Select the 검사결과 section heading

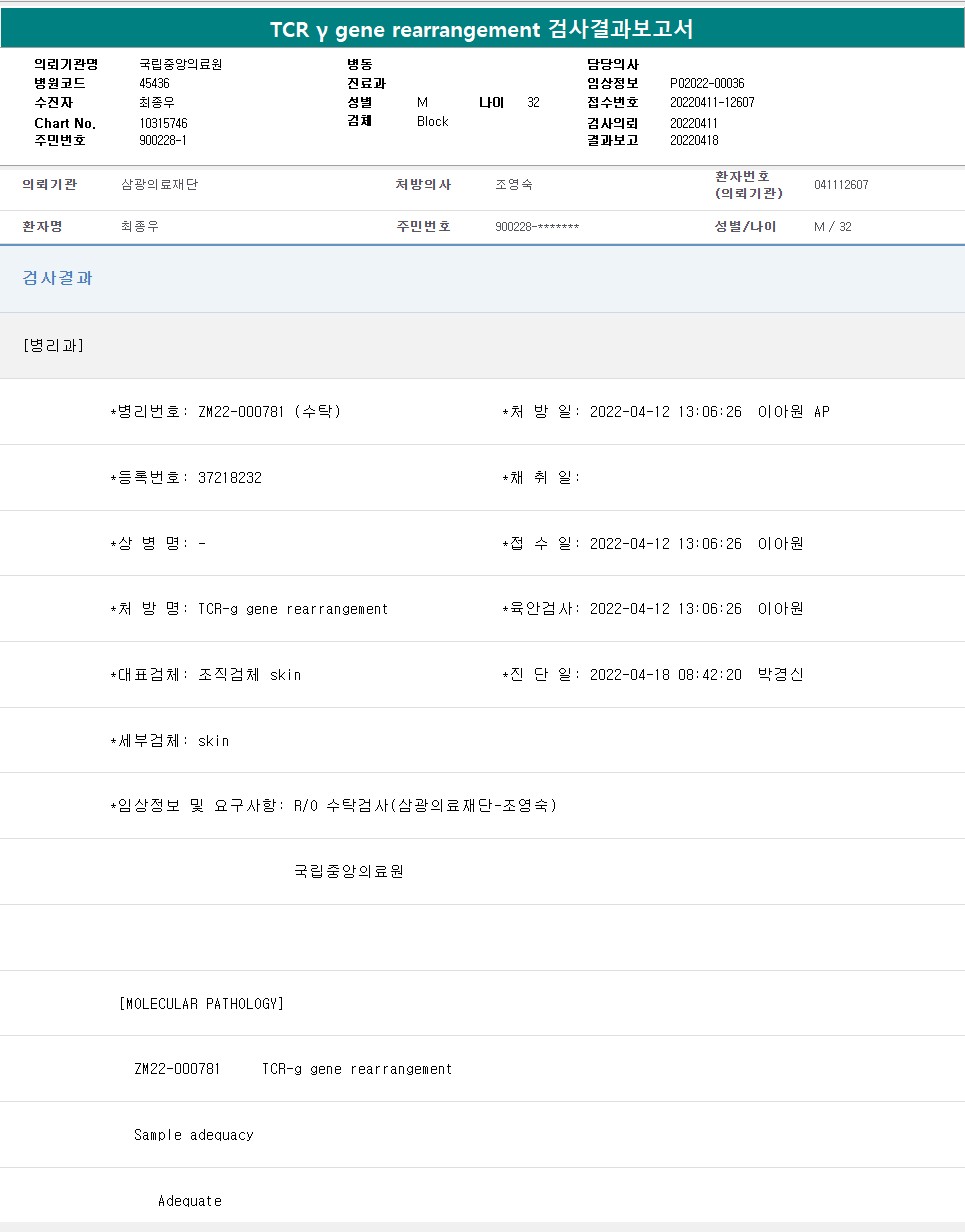58,278
